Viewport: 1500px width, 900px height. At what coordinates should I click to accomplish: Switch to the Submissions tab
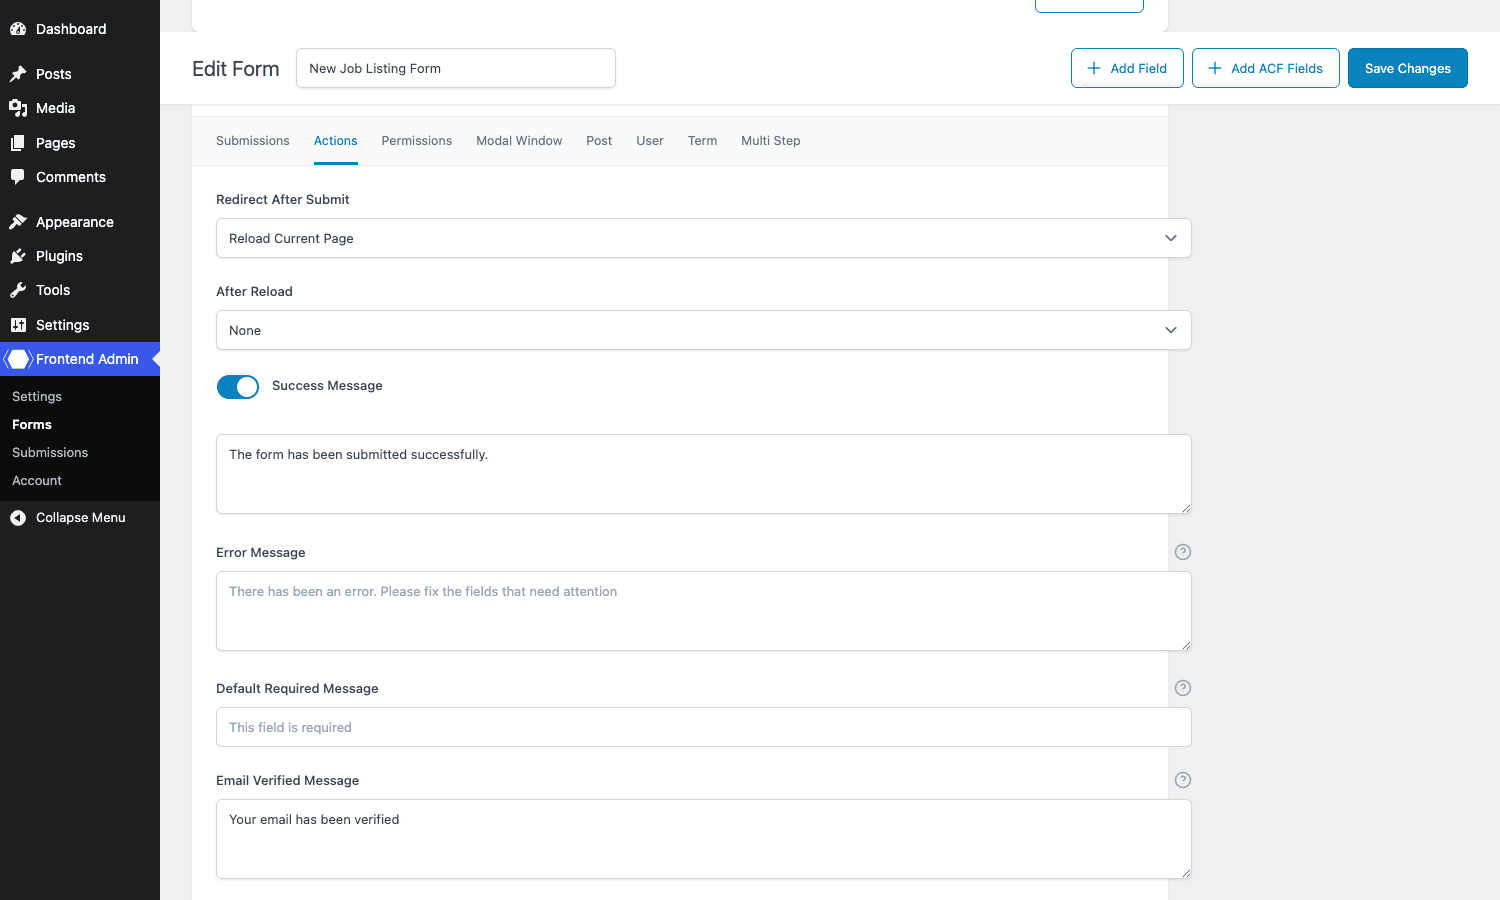point(253,141)
